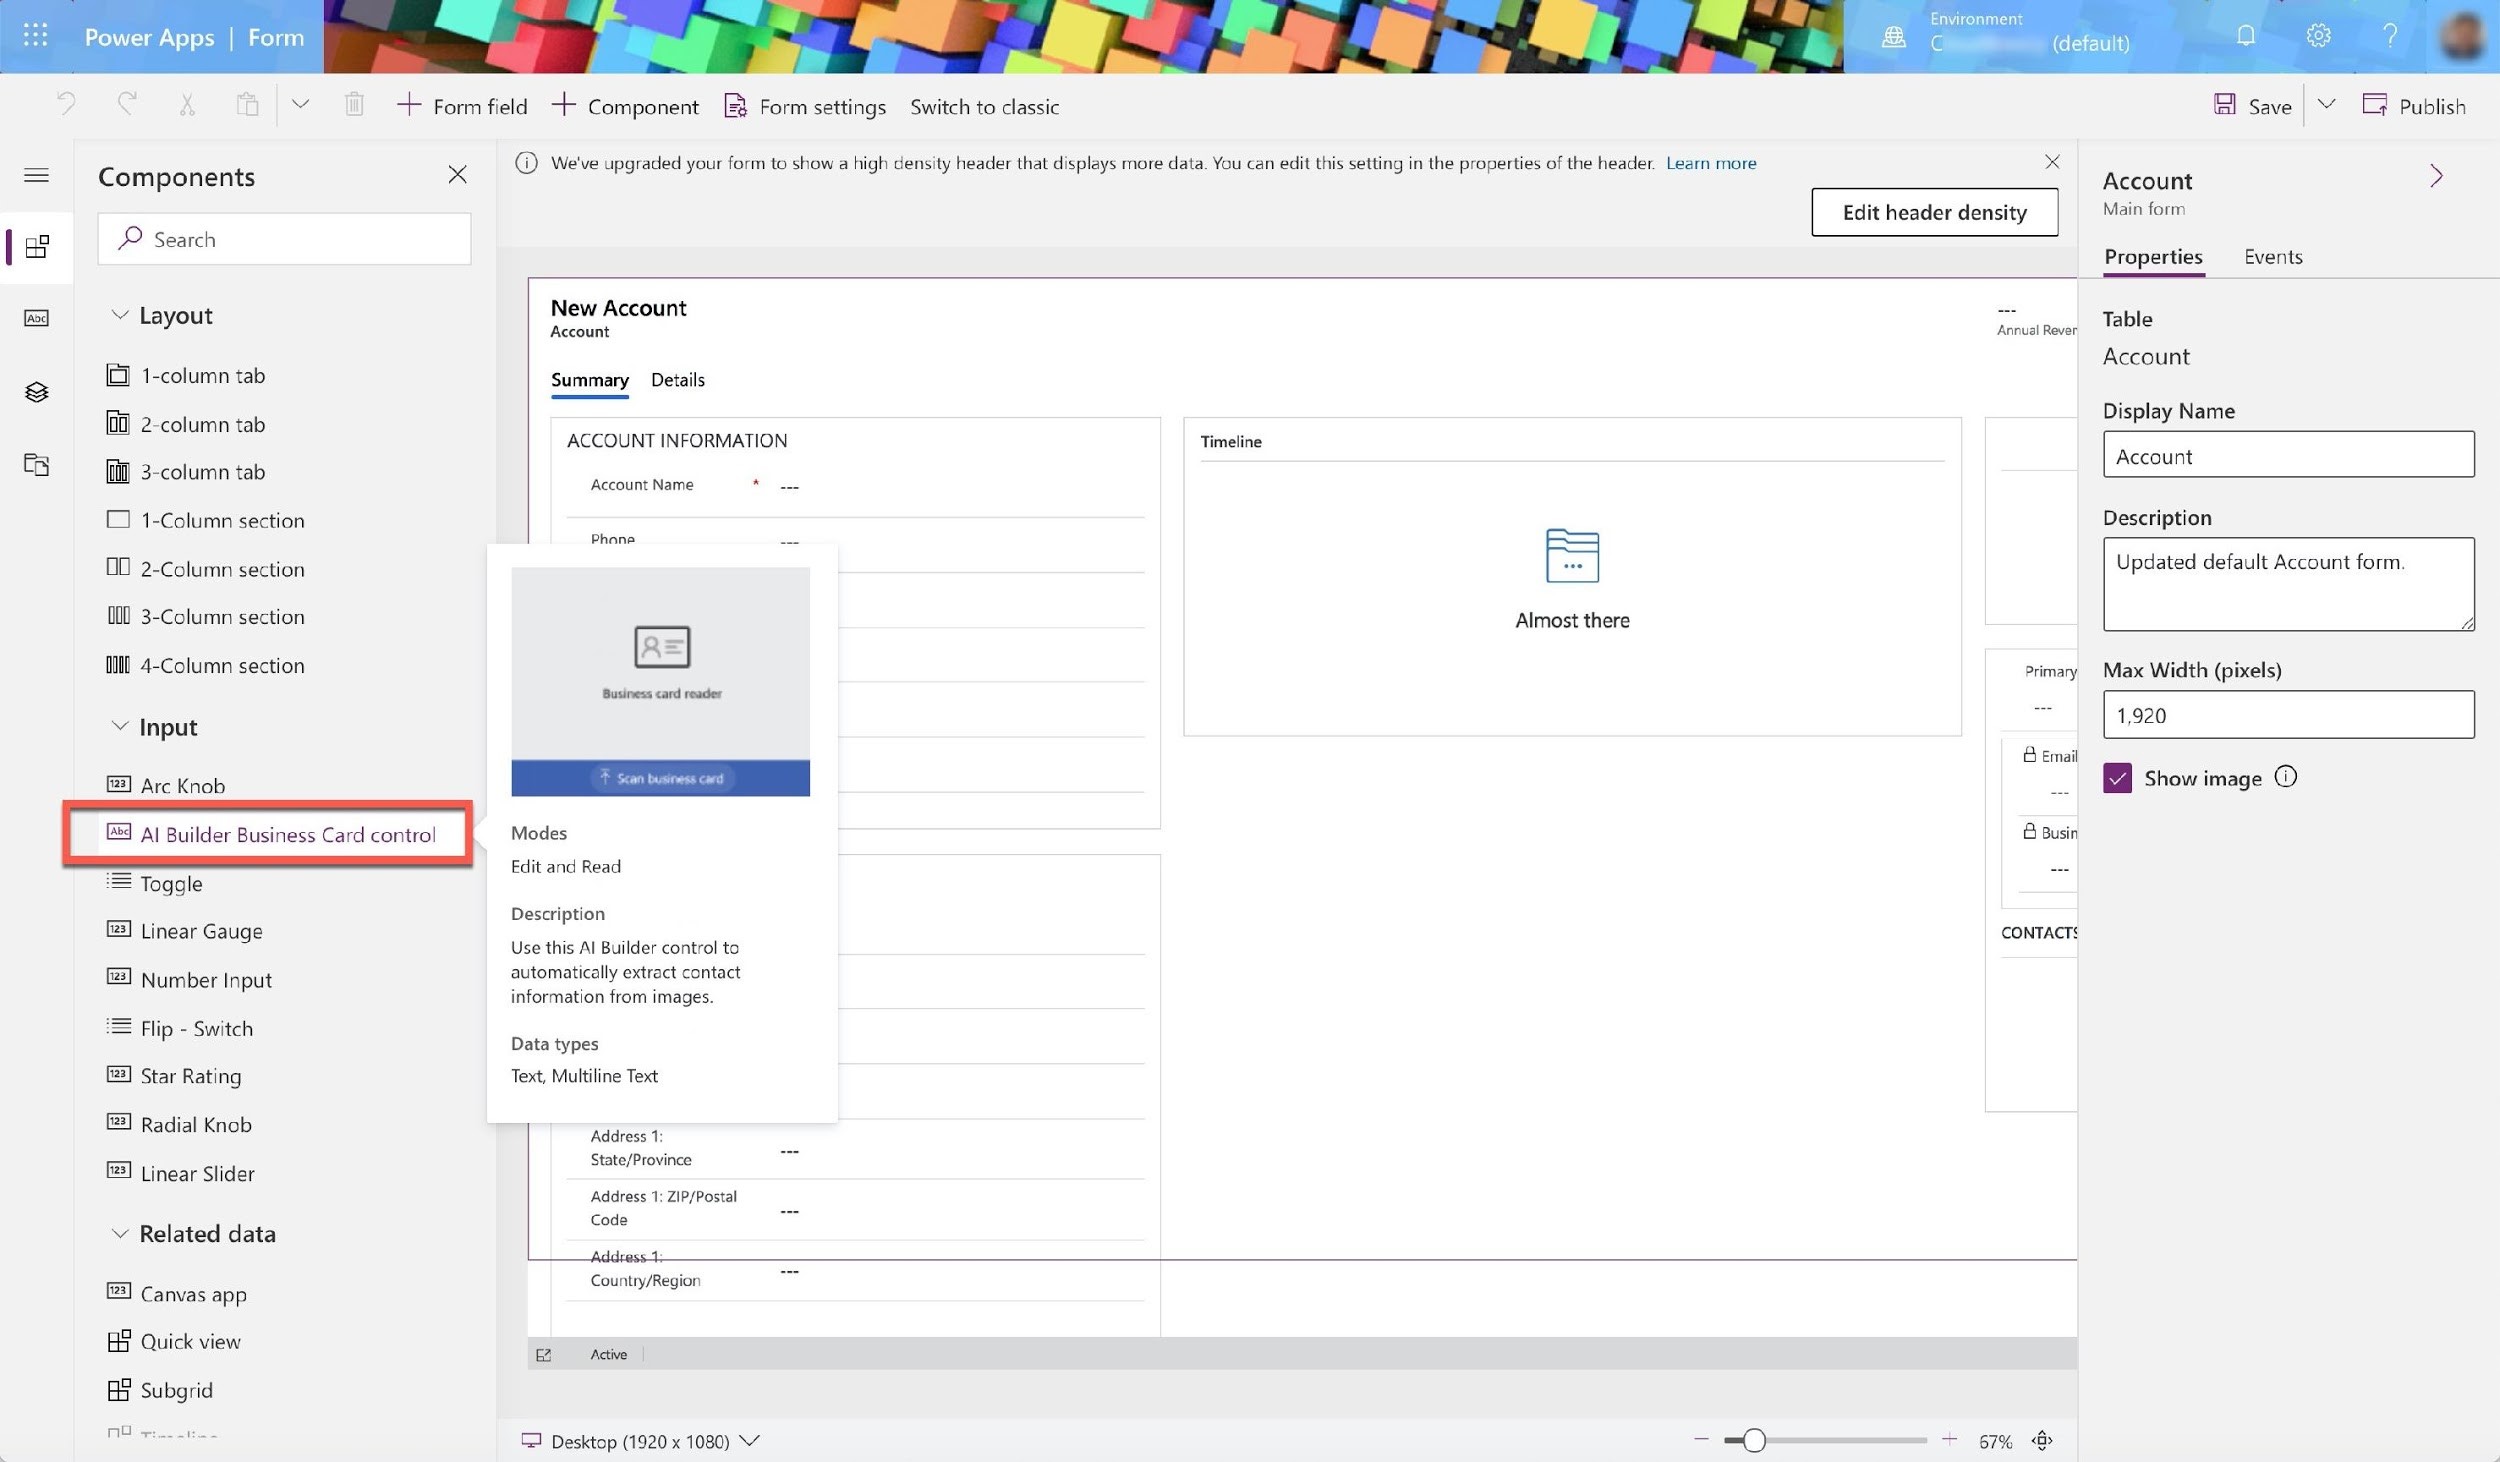Open the settings gear icon
The width and height of the screenshot is (2500, 1462).
point(2318,36)
